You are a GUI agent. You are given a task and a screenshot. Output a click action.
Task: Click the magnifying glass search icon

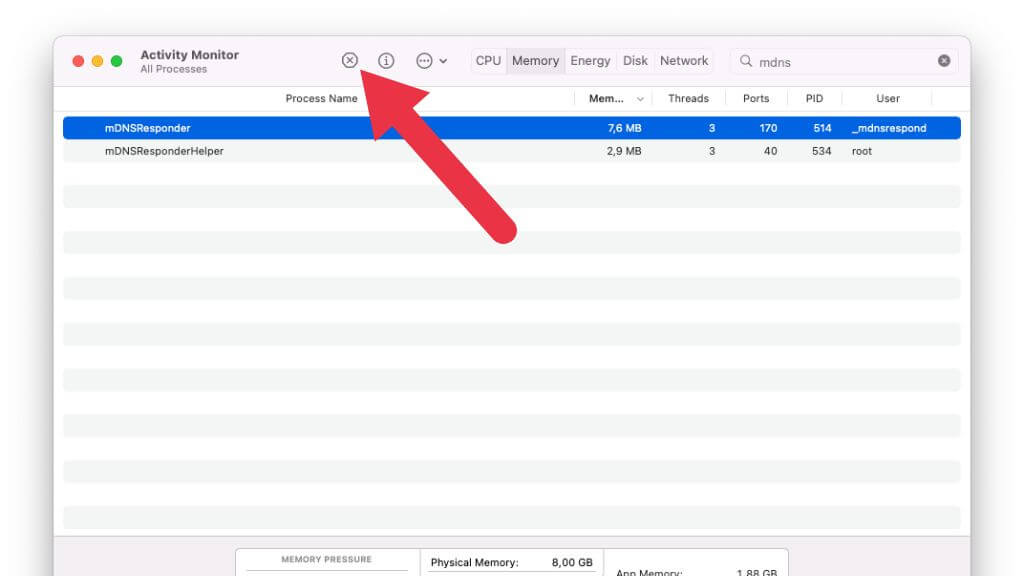coord(746,61)
